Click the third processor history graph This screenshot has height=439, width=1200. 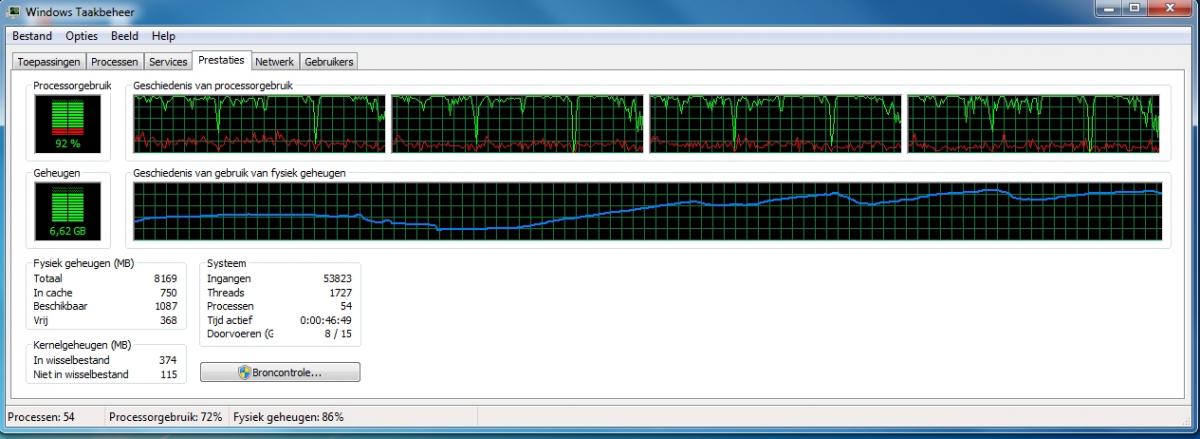tap(775, 124)
